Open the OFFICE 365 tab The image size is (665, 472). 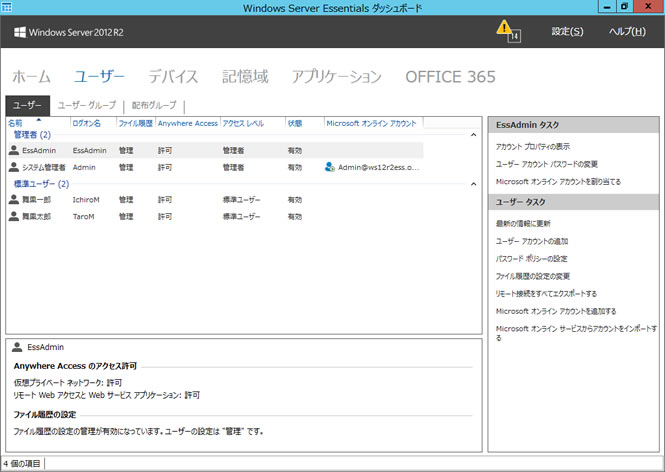(450, 77)
